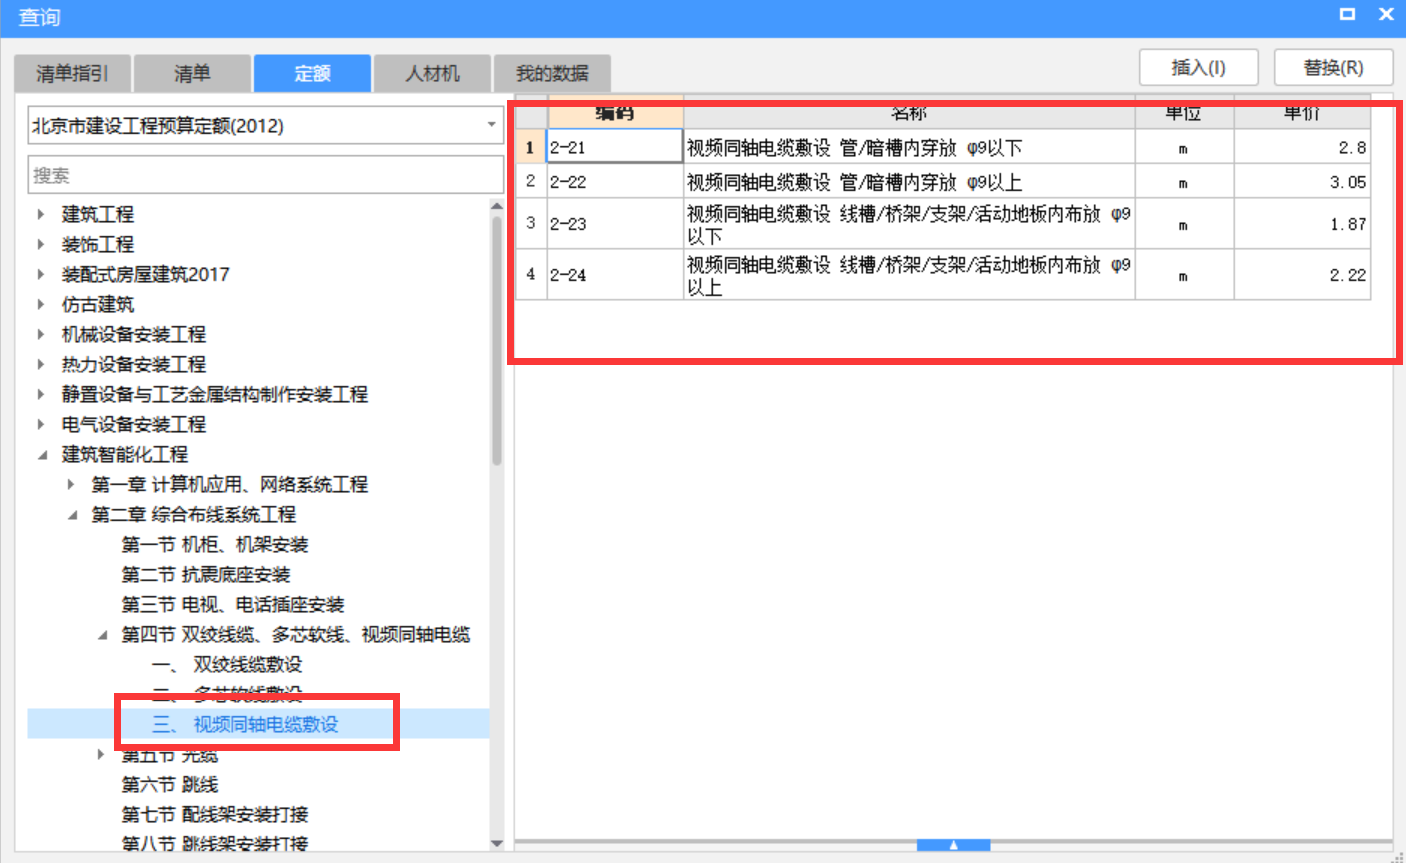Expand the 装配式房屋建筑2017 node
This screenshot has height=863, width=1406.
pos(41,274)
